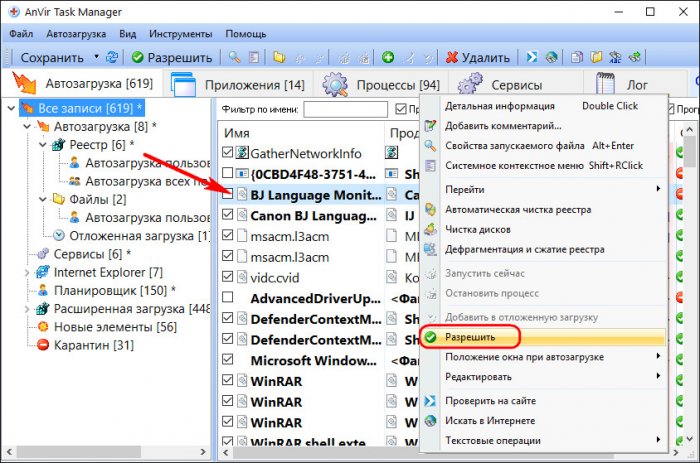Screen dimensions: 700x463
Task: Click Разрешить in the context menu
Action: tap(470, 337)
